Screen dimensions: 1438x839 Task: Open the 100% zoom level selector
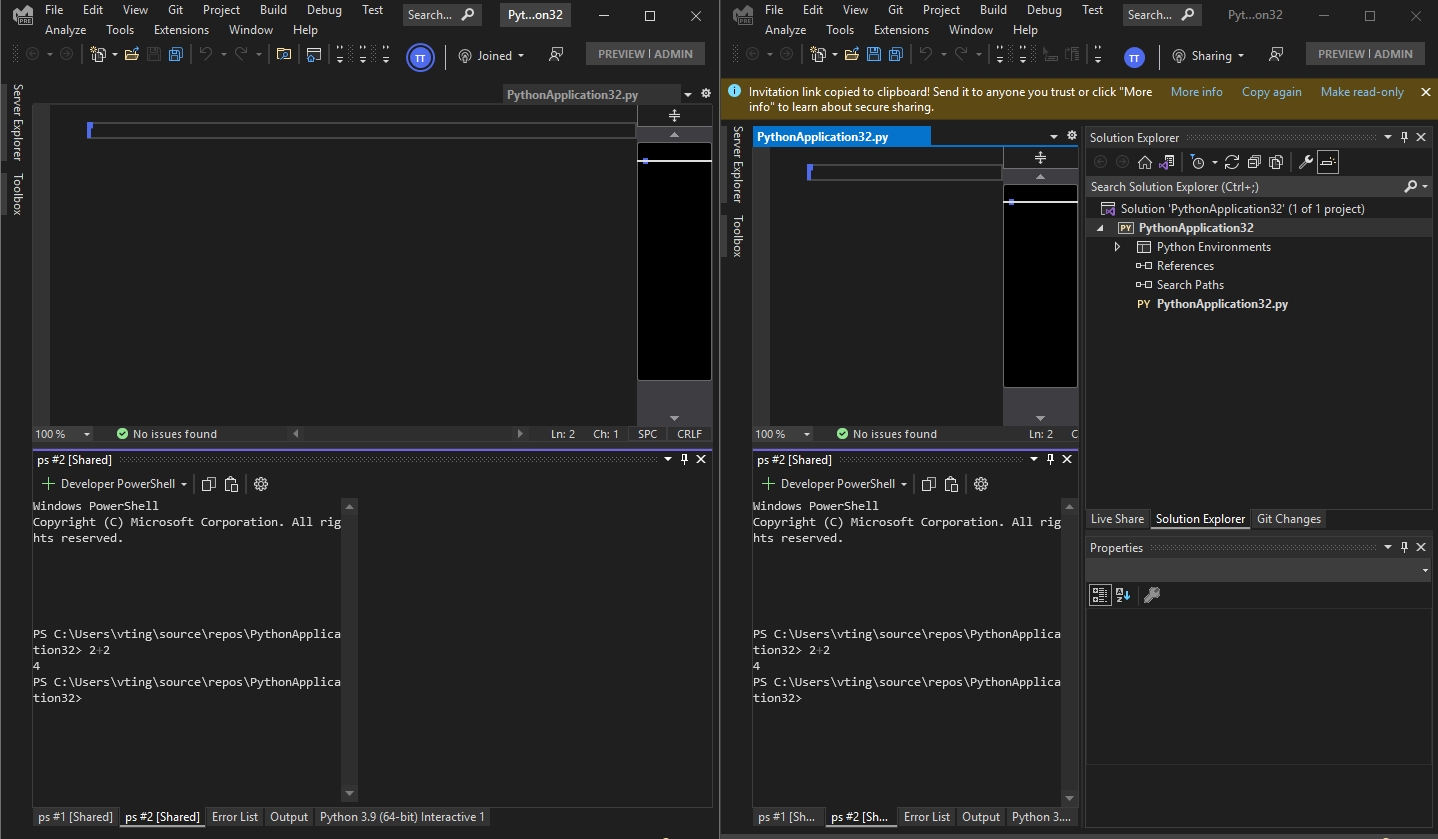(x=63, y=433)
